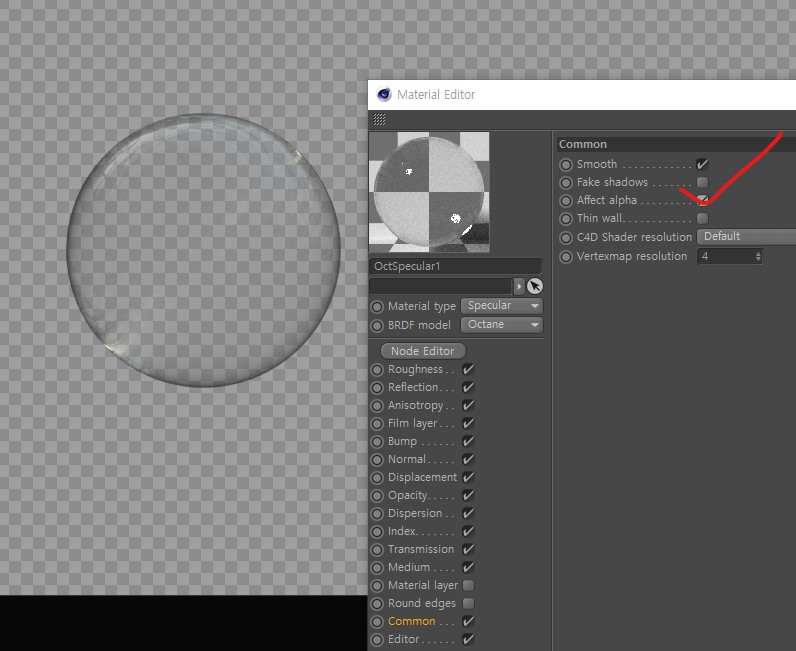Screen dimensions: 796x651
Task: Click the Cinema 4D logo icon
Action: click(384, 95)
